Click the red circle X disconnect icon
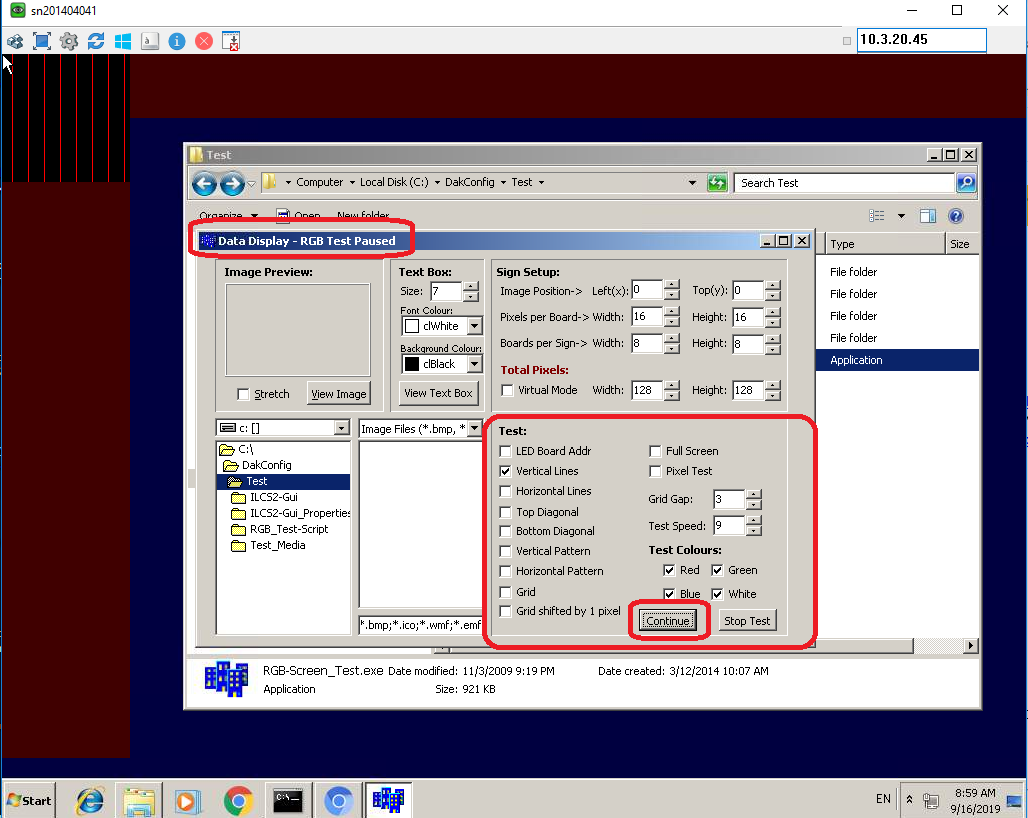Viewport: 1028px width, 818px height. tap(204, 41)
